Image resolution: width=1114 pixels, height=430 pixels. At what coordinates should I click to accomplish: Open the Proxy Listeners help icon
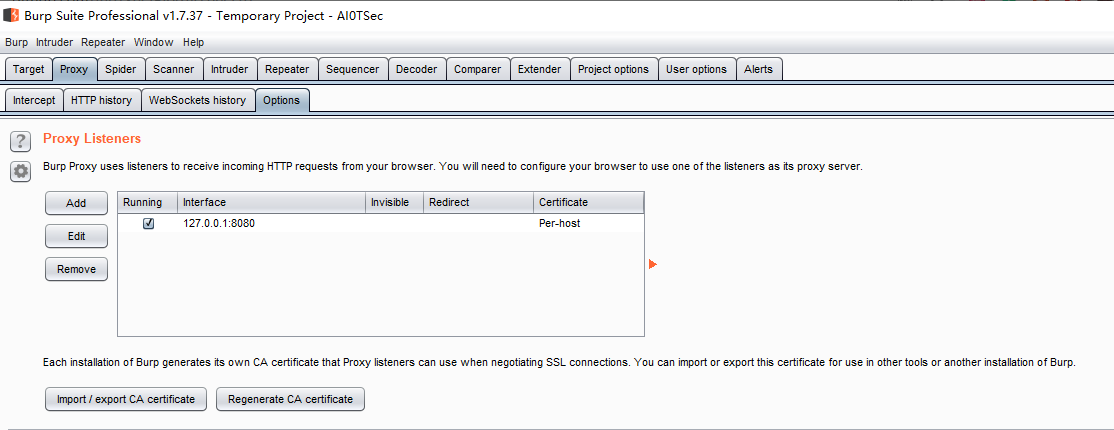(x=21, y=141)
